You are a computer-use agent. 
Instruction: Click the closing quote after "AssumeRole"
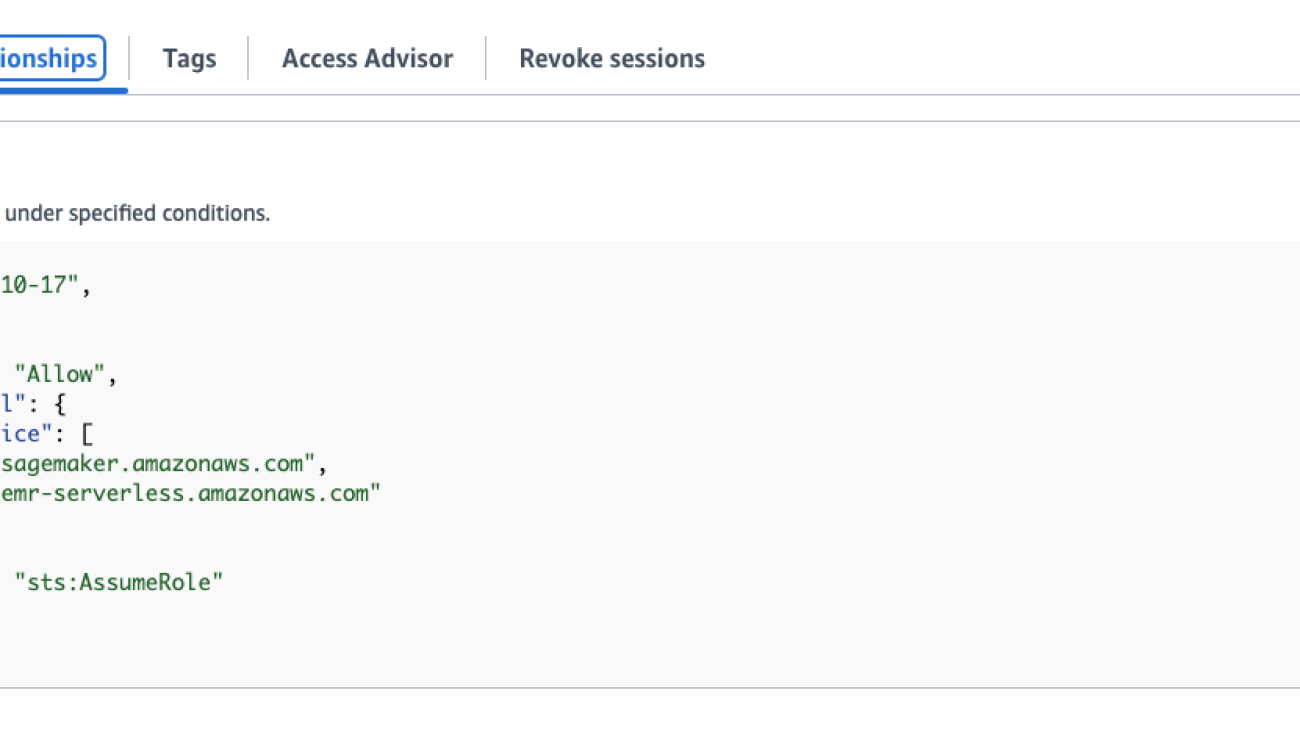coord(217,582)
